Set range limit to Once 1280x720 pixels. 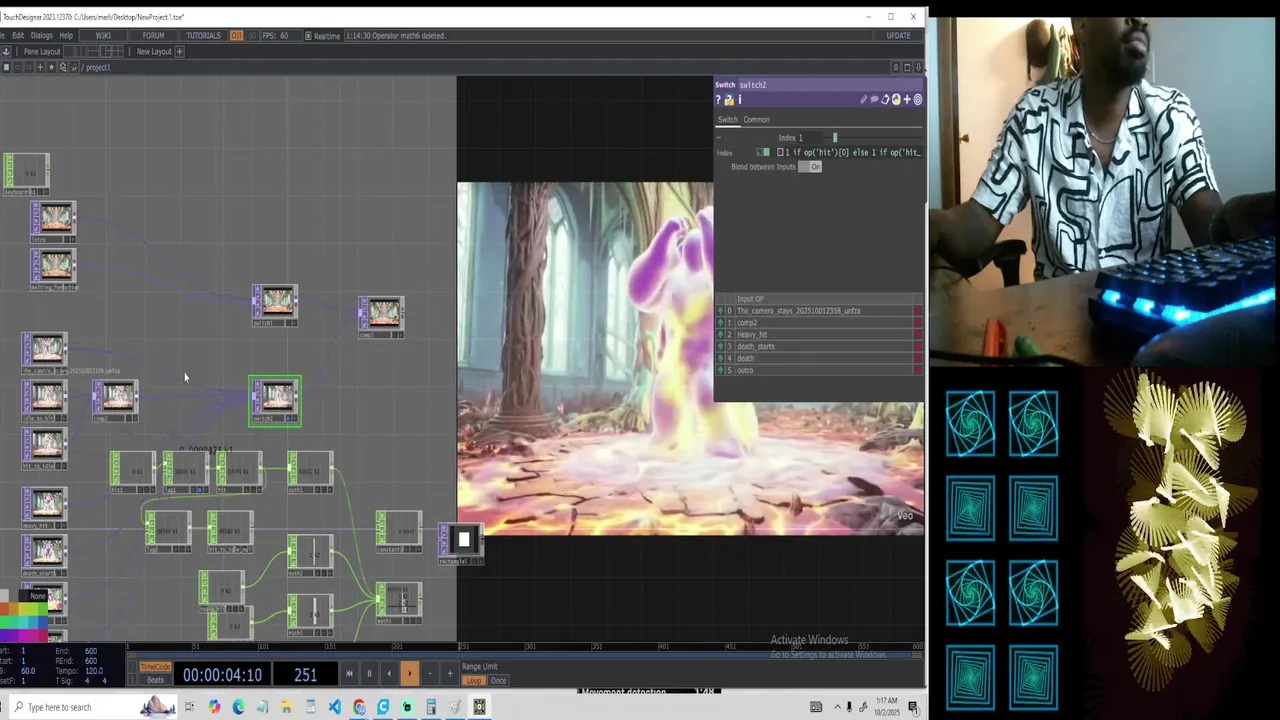[x=498, y=680]
